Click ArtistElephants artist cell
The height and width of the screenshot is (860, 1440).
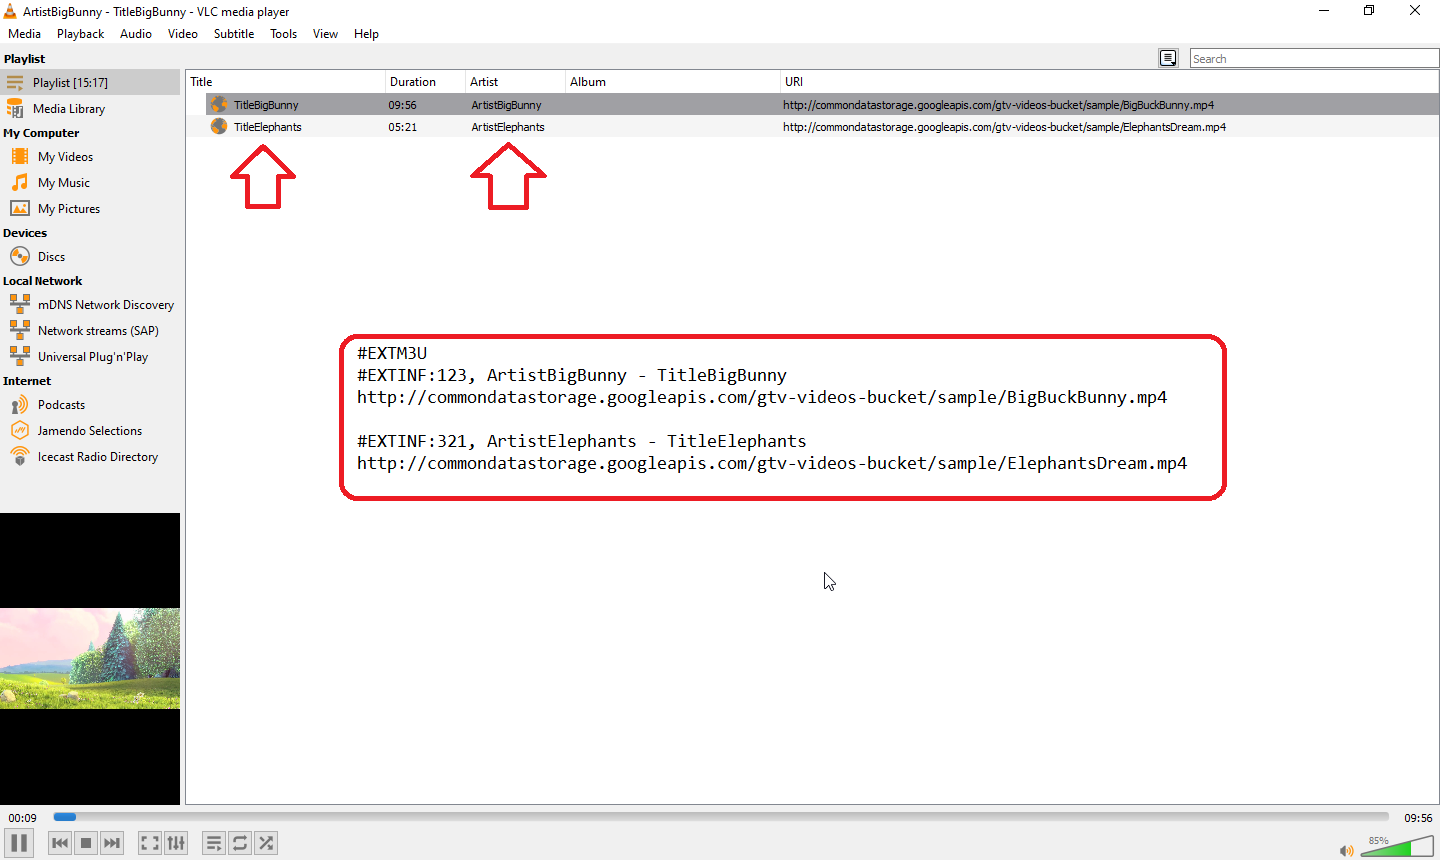coord(508,127)
